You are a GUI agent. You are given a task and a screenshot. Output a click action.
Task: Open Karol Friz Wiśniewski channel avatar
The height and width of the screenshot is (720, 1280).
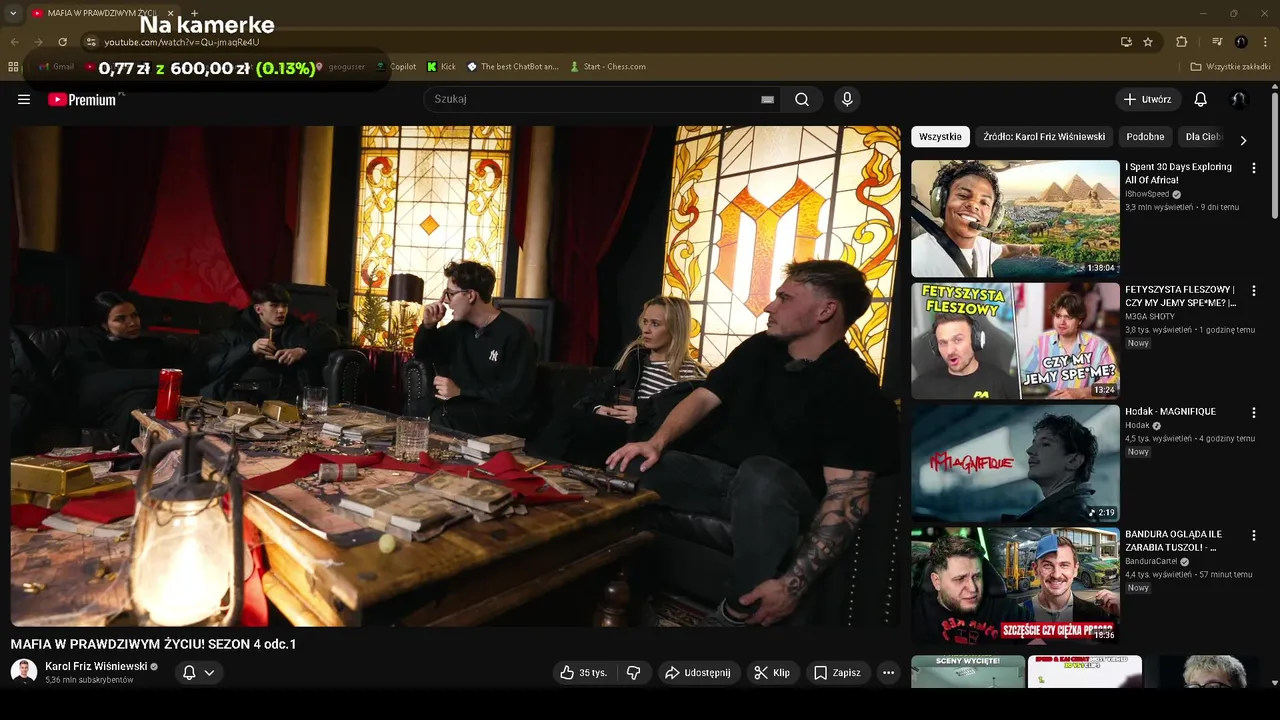coord(24,672)
